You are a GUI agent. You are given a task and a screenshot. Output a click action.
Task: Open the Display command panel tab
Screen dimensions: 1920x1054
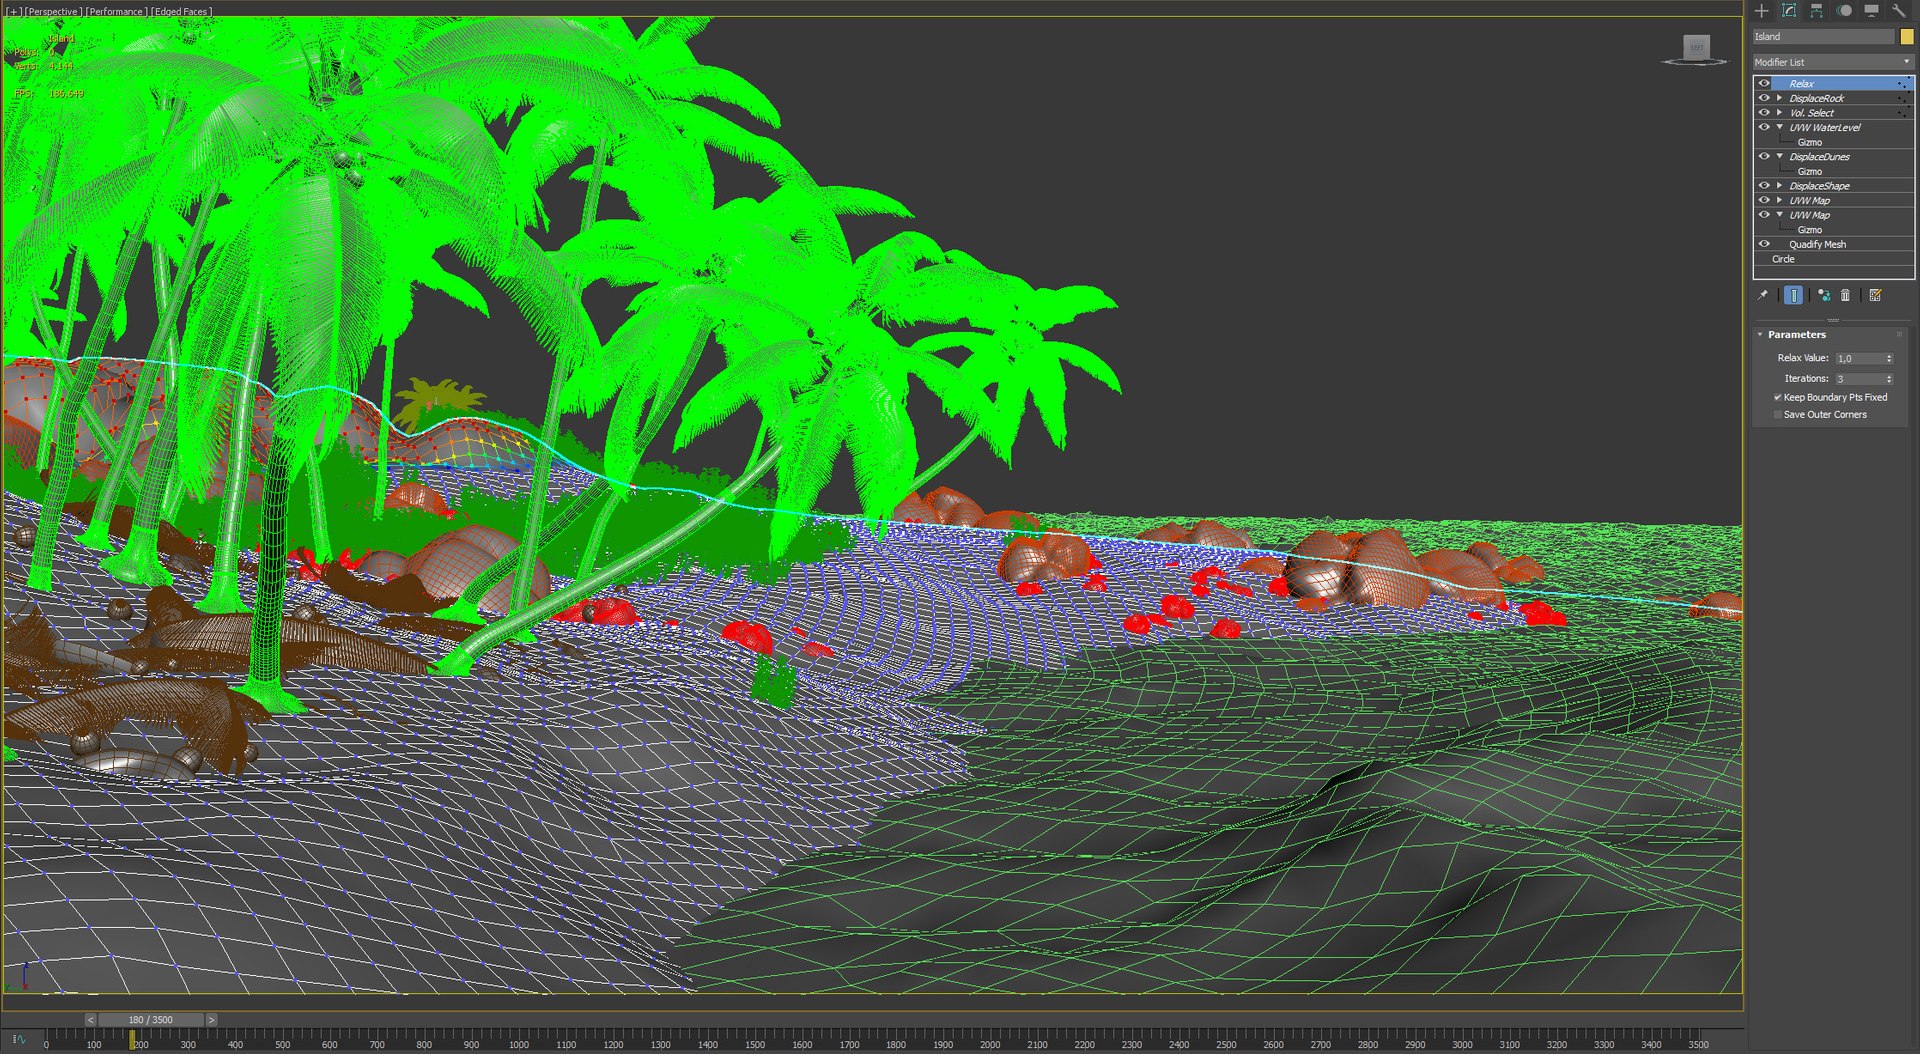point(1871,11)
